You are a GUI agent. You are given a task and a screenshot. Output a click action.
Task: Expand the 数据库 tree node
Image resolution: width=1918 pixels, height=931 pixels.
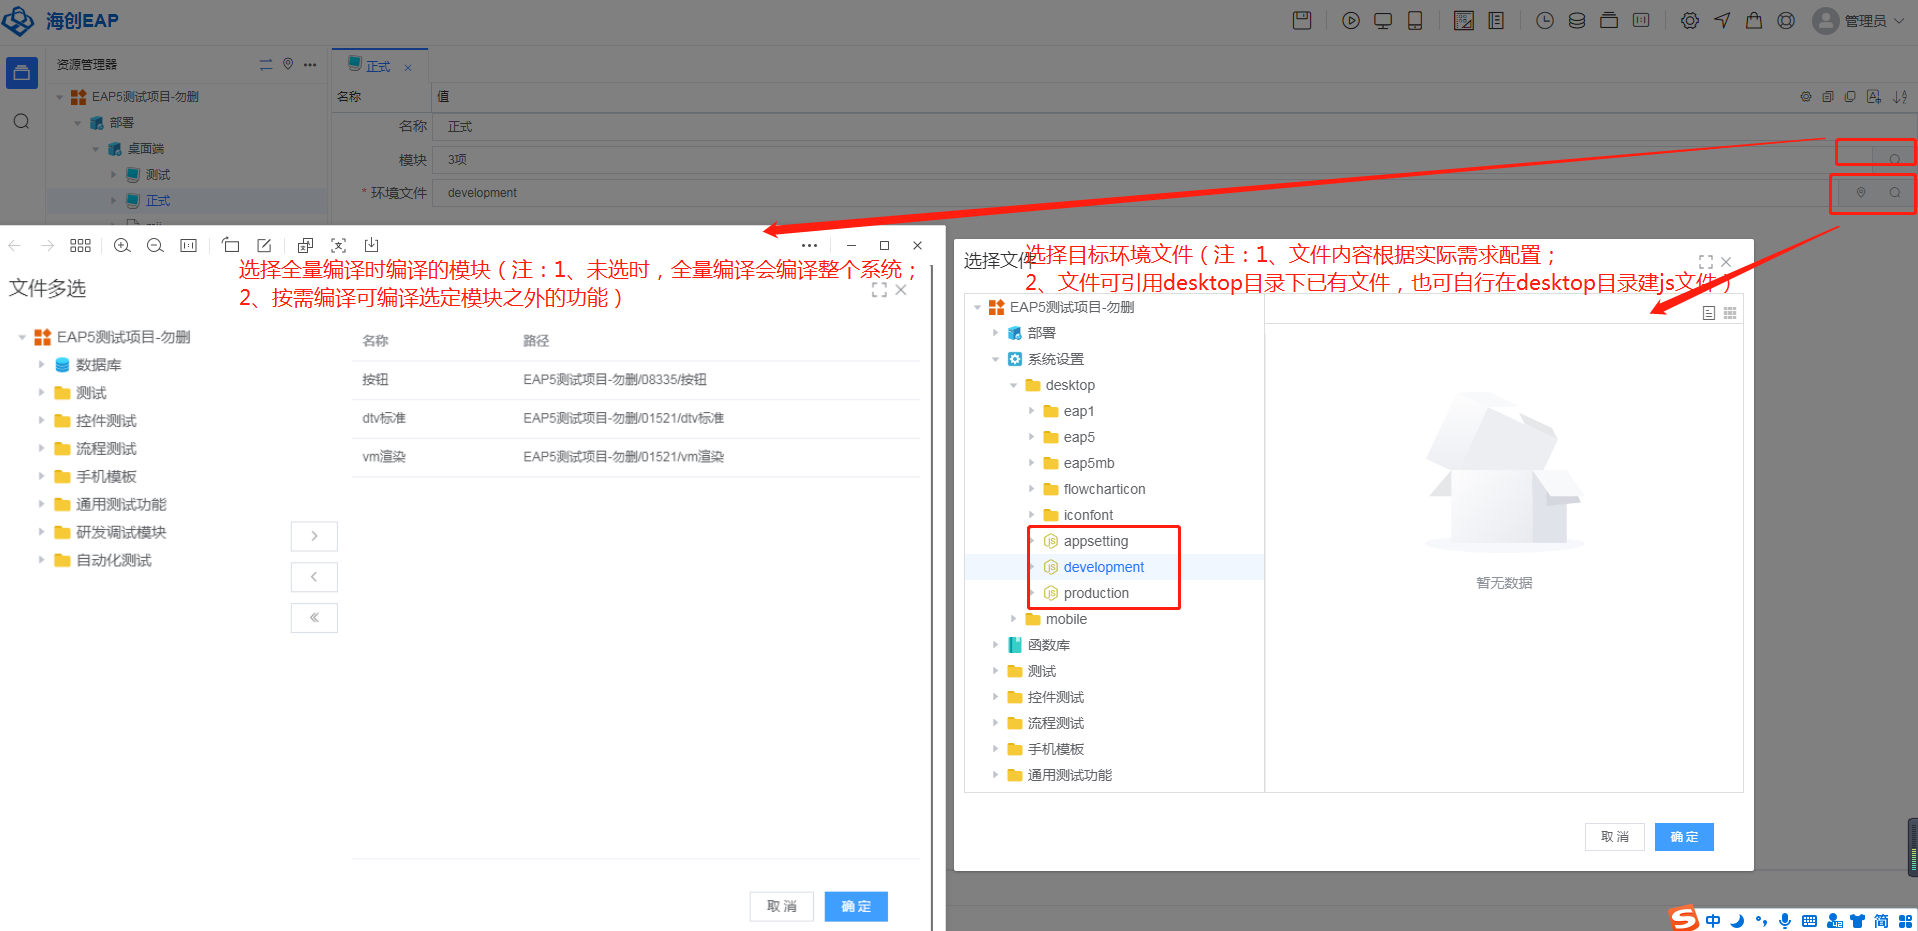[41, 365]
